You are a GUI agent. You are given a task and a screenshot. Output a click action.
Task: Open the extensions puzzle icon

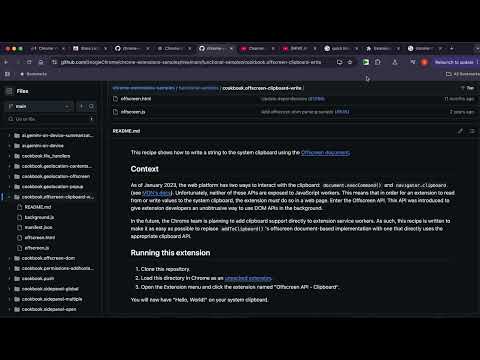(377, 62)
